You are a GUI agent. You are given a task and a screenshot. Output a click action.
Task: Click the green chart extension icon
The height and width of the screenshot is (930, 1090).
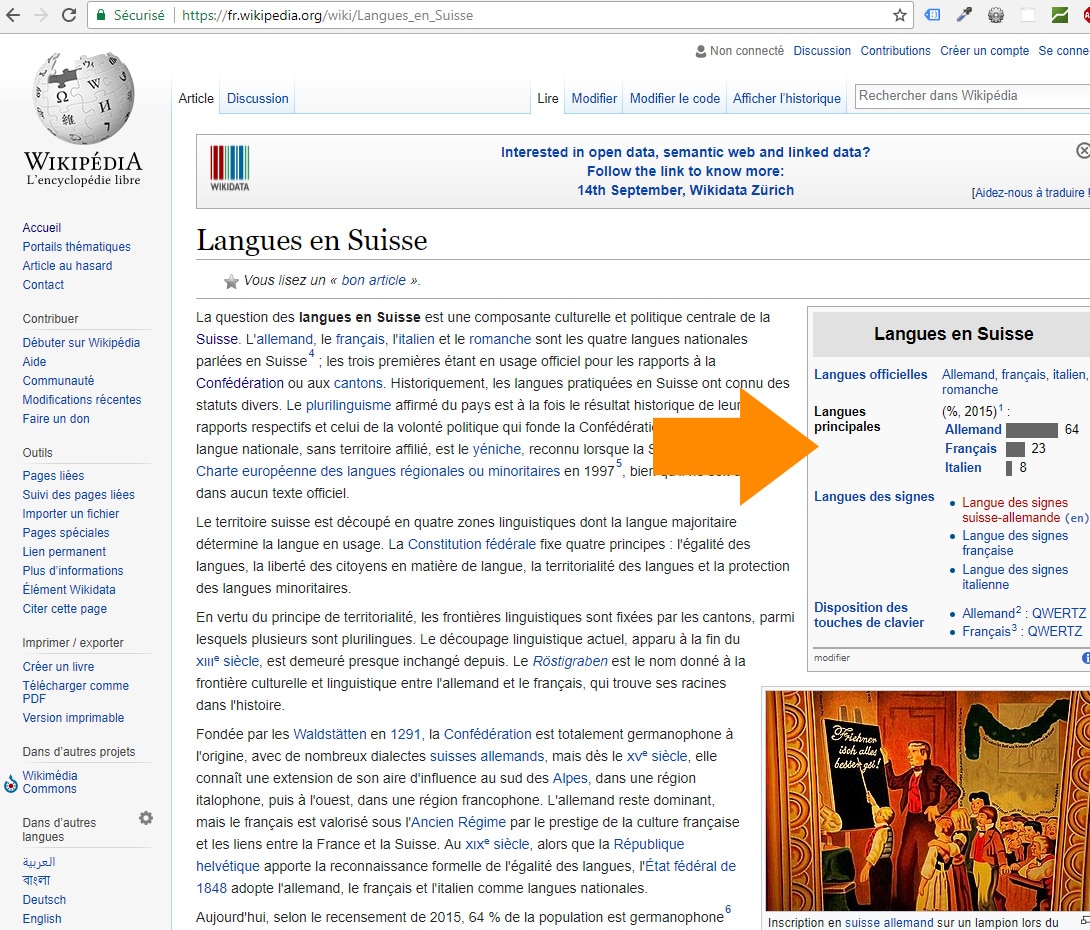[x=1059, y=15]
